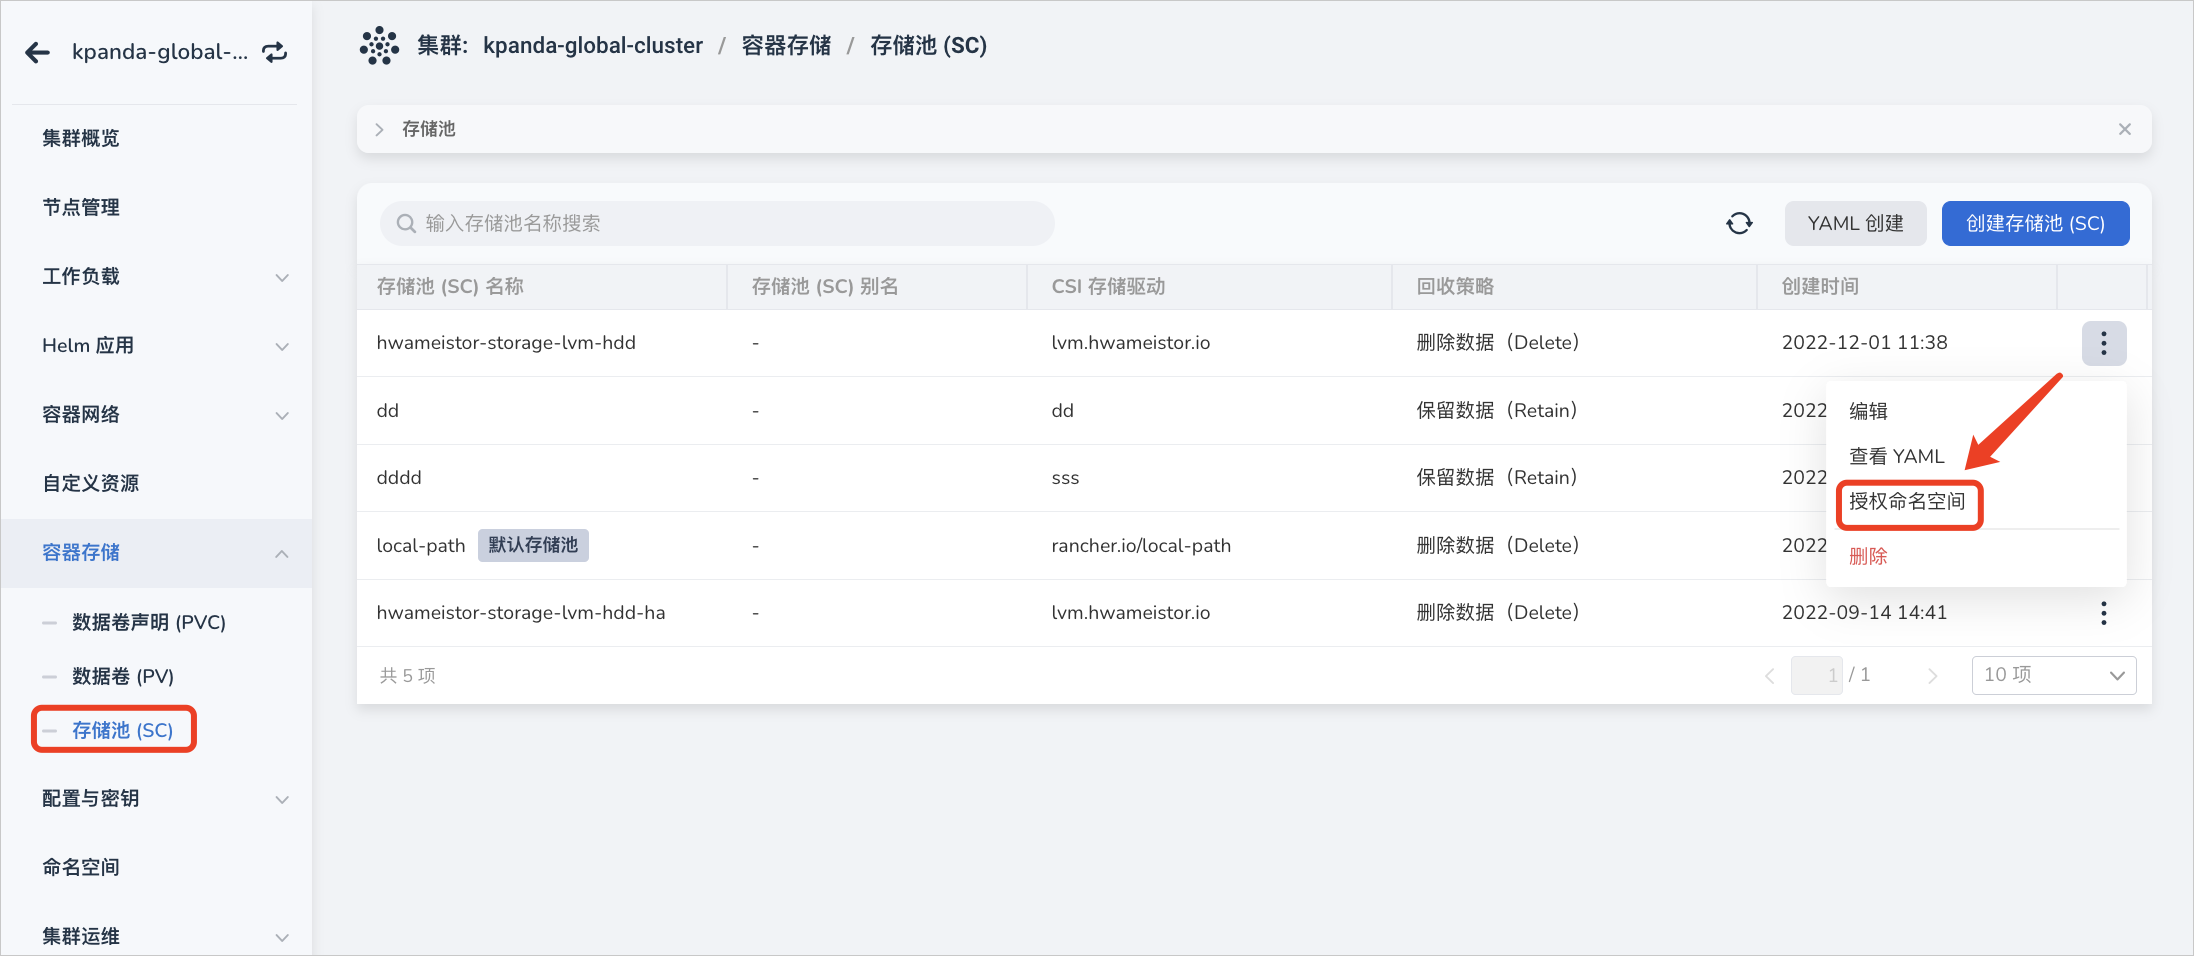Select 查看 YAML in the context menu
Screen dimensions: 2194x956
pos(1896,456)
